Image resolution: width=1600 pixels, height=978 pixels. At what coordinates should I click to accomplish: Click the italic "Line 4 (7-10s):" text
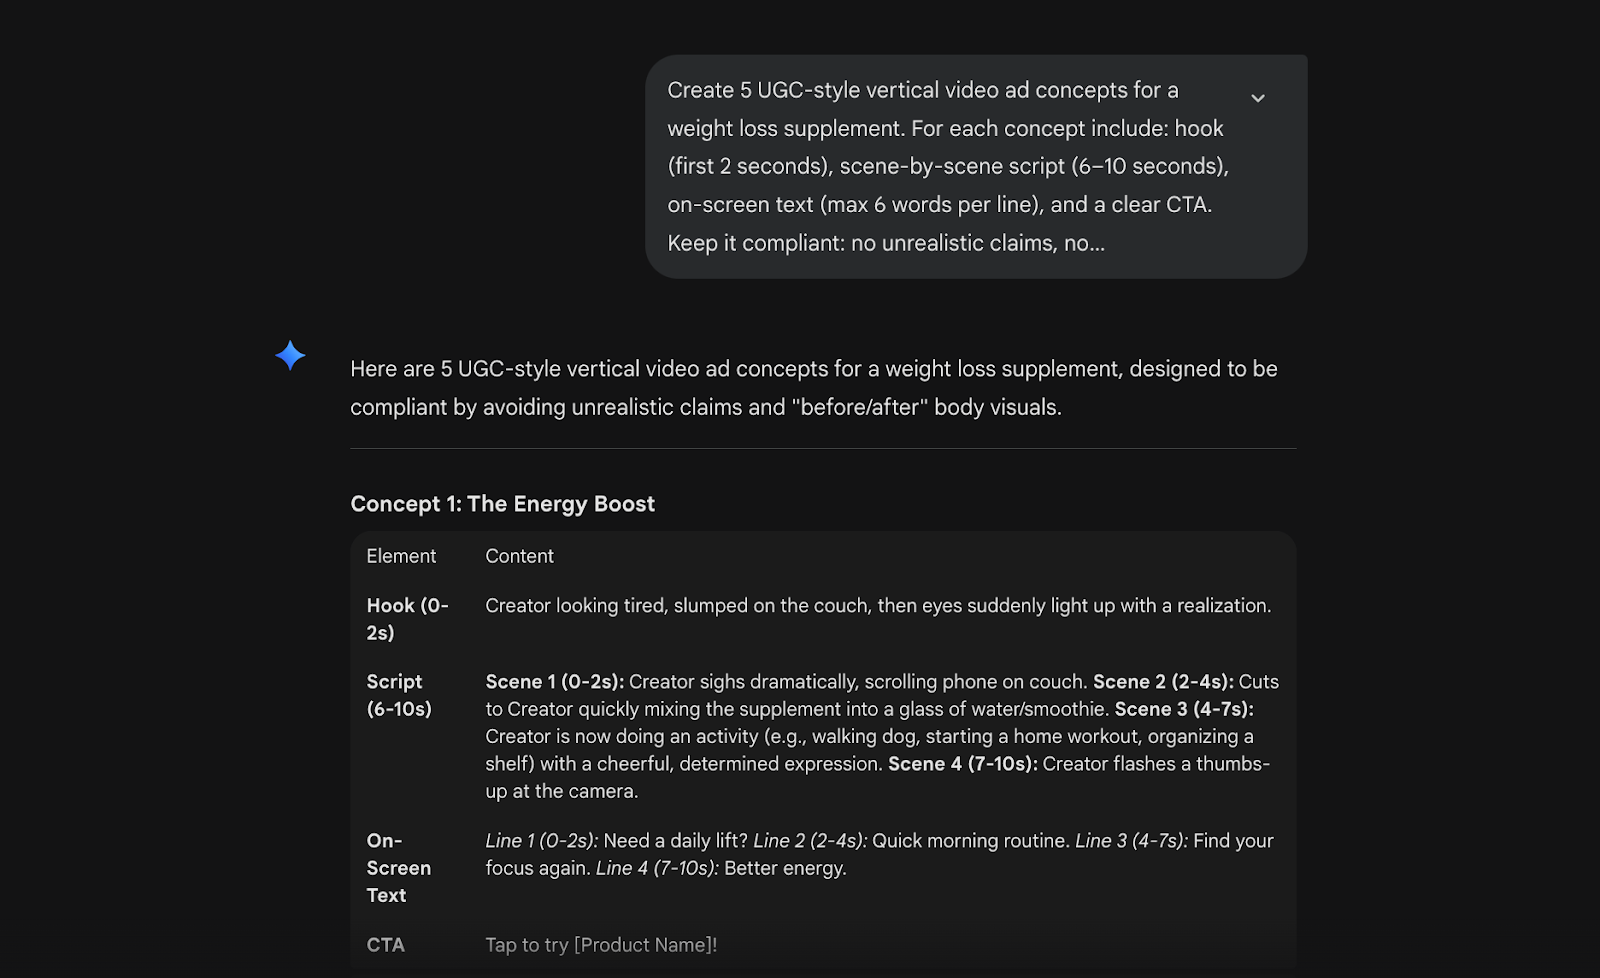pos(657,868)
